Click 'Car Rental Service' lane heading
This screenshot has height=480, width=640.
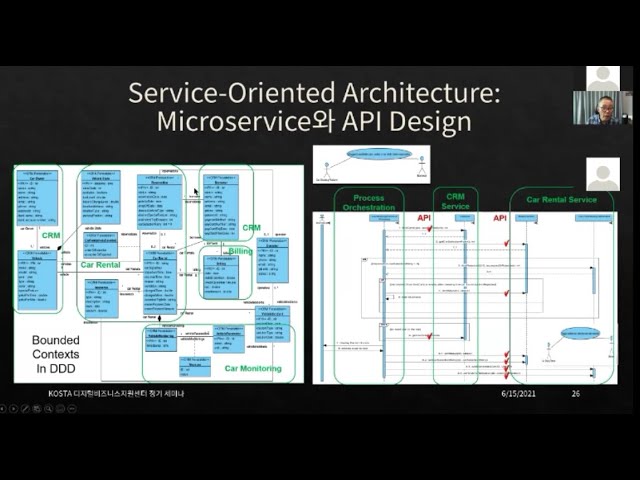click(x=561, y=200)
